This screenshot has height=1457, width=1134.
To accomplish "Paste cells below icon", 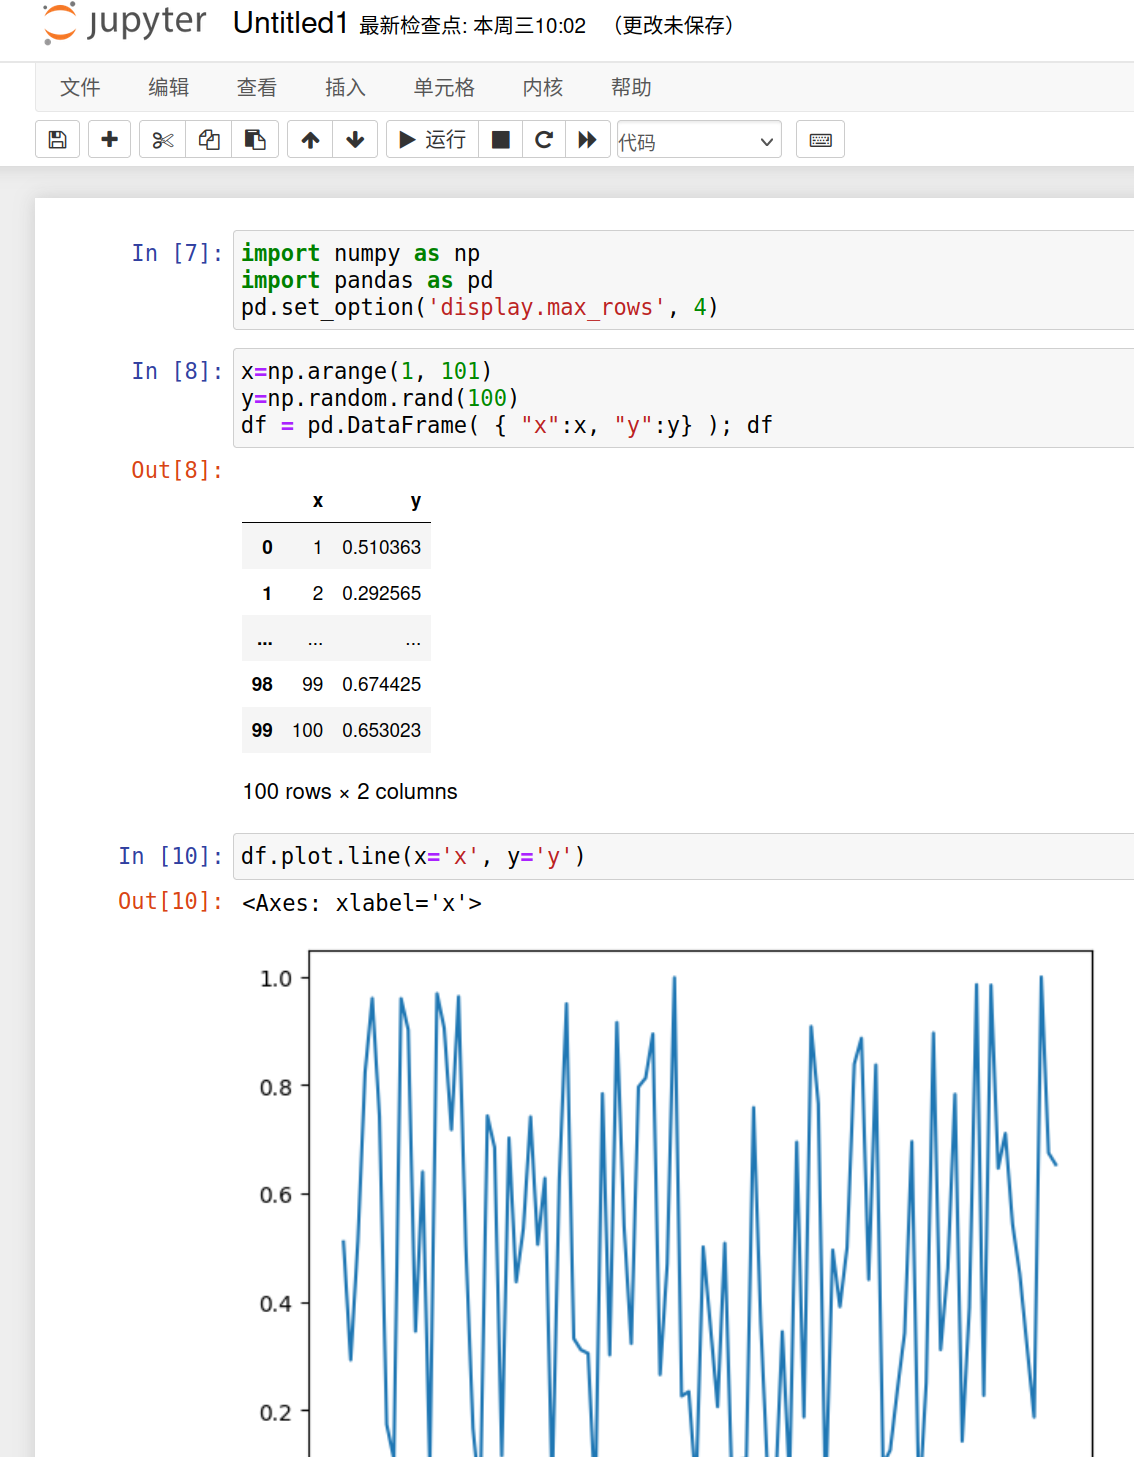I will [x=255, y=140].
